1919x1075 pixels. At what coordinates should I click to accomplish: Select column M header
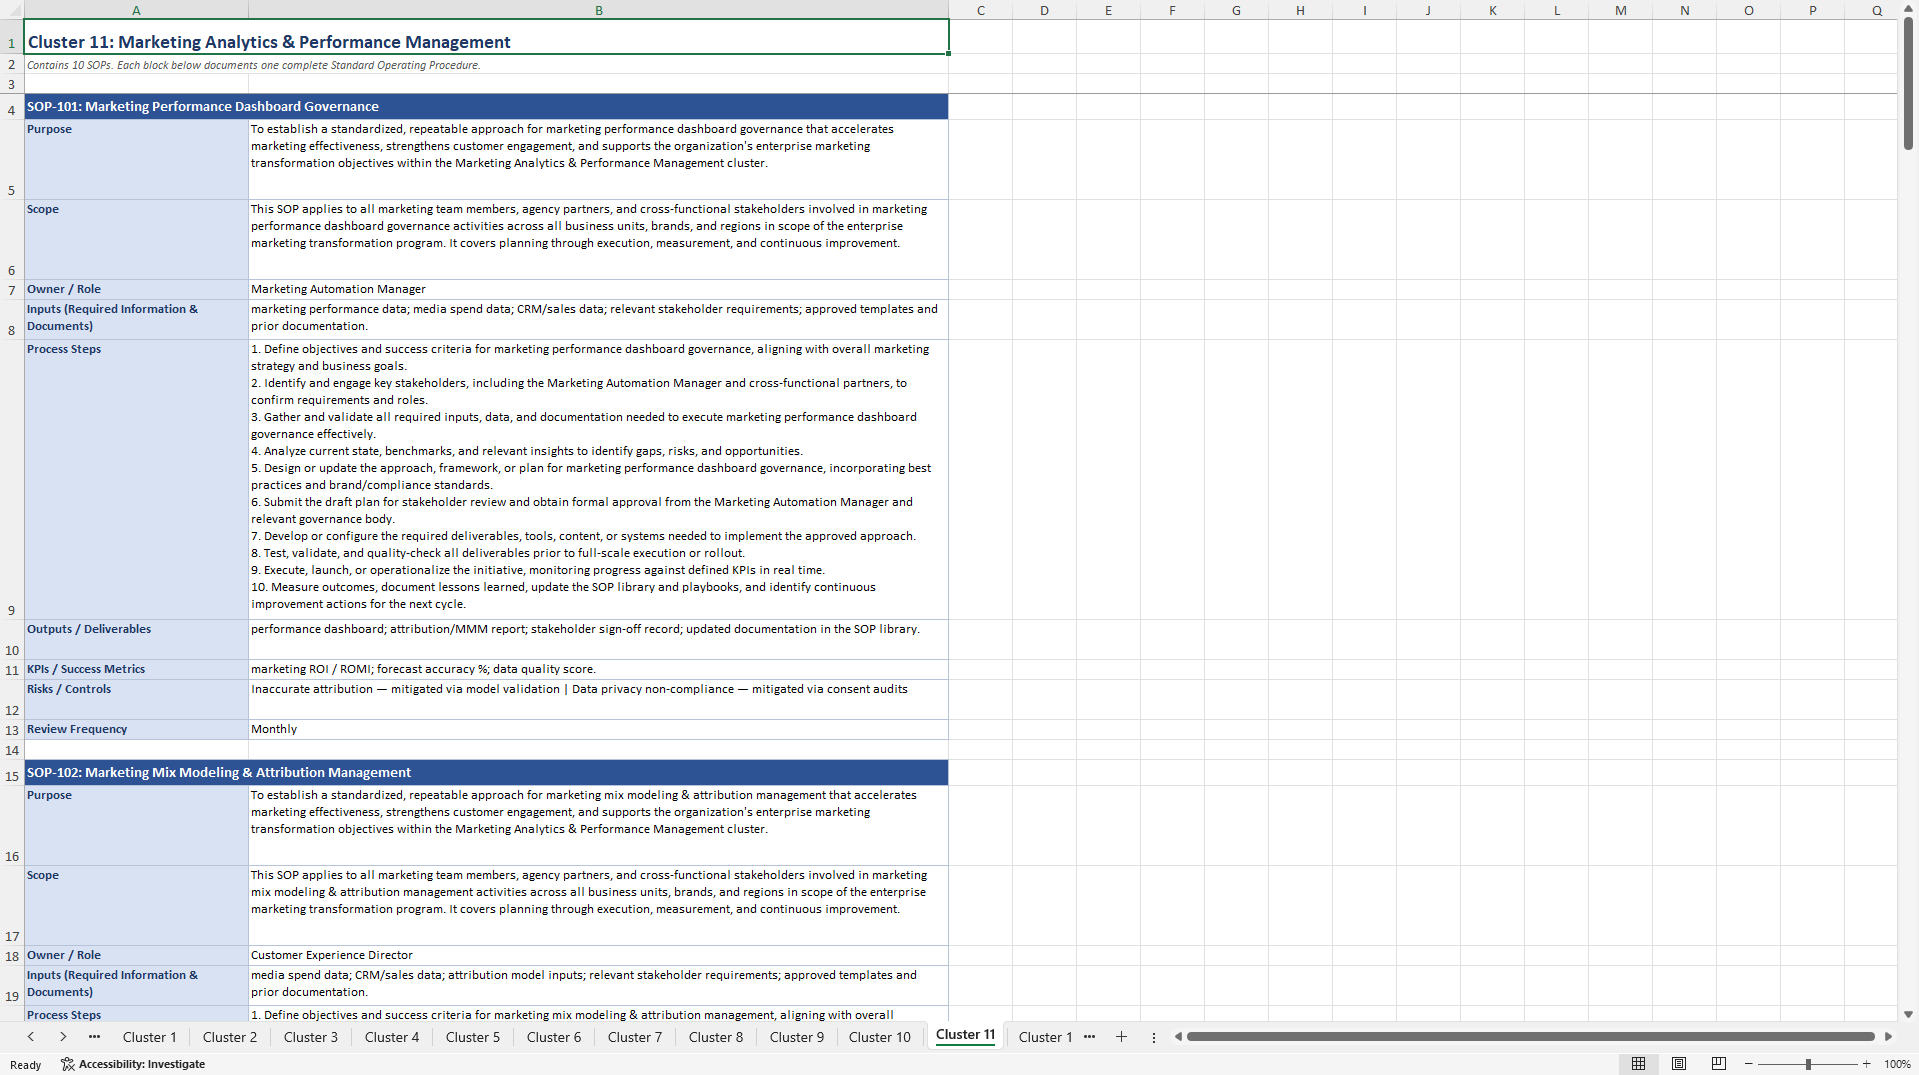pyautogui.click(x=1620, y=10)
